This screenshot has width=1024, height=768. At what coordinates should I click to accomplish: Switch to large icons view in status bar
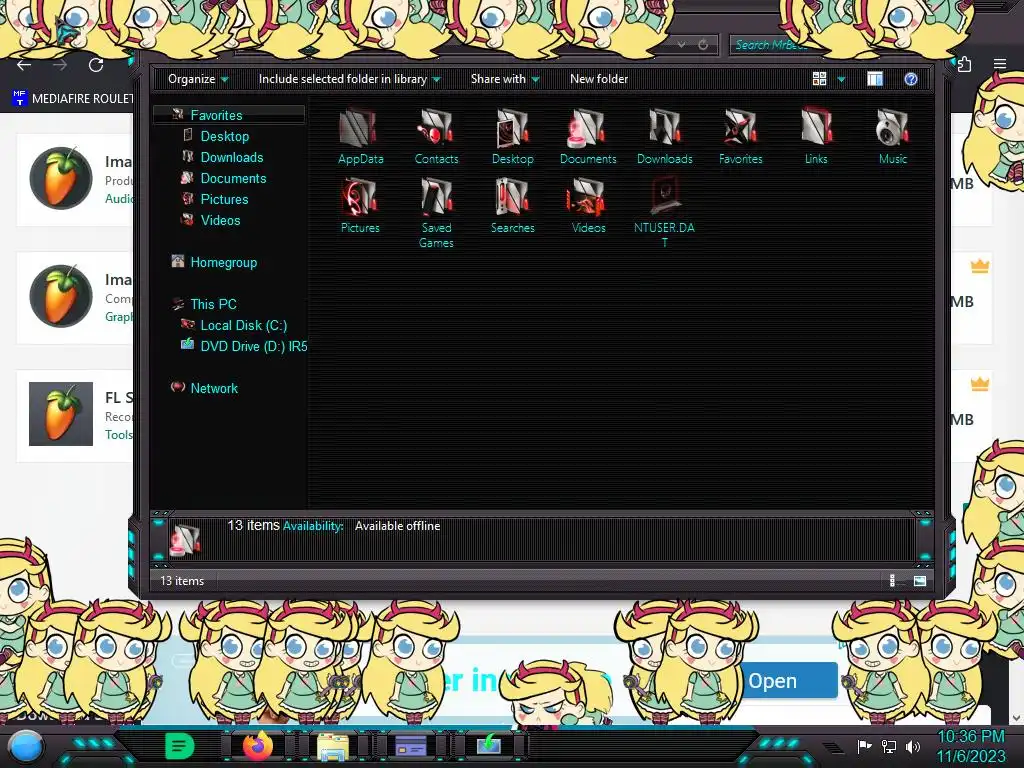920,581
